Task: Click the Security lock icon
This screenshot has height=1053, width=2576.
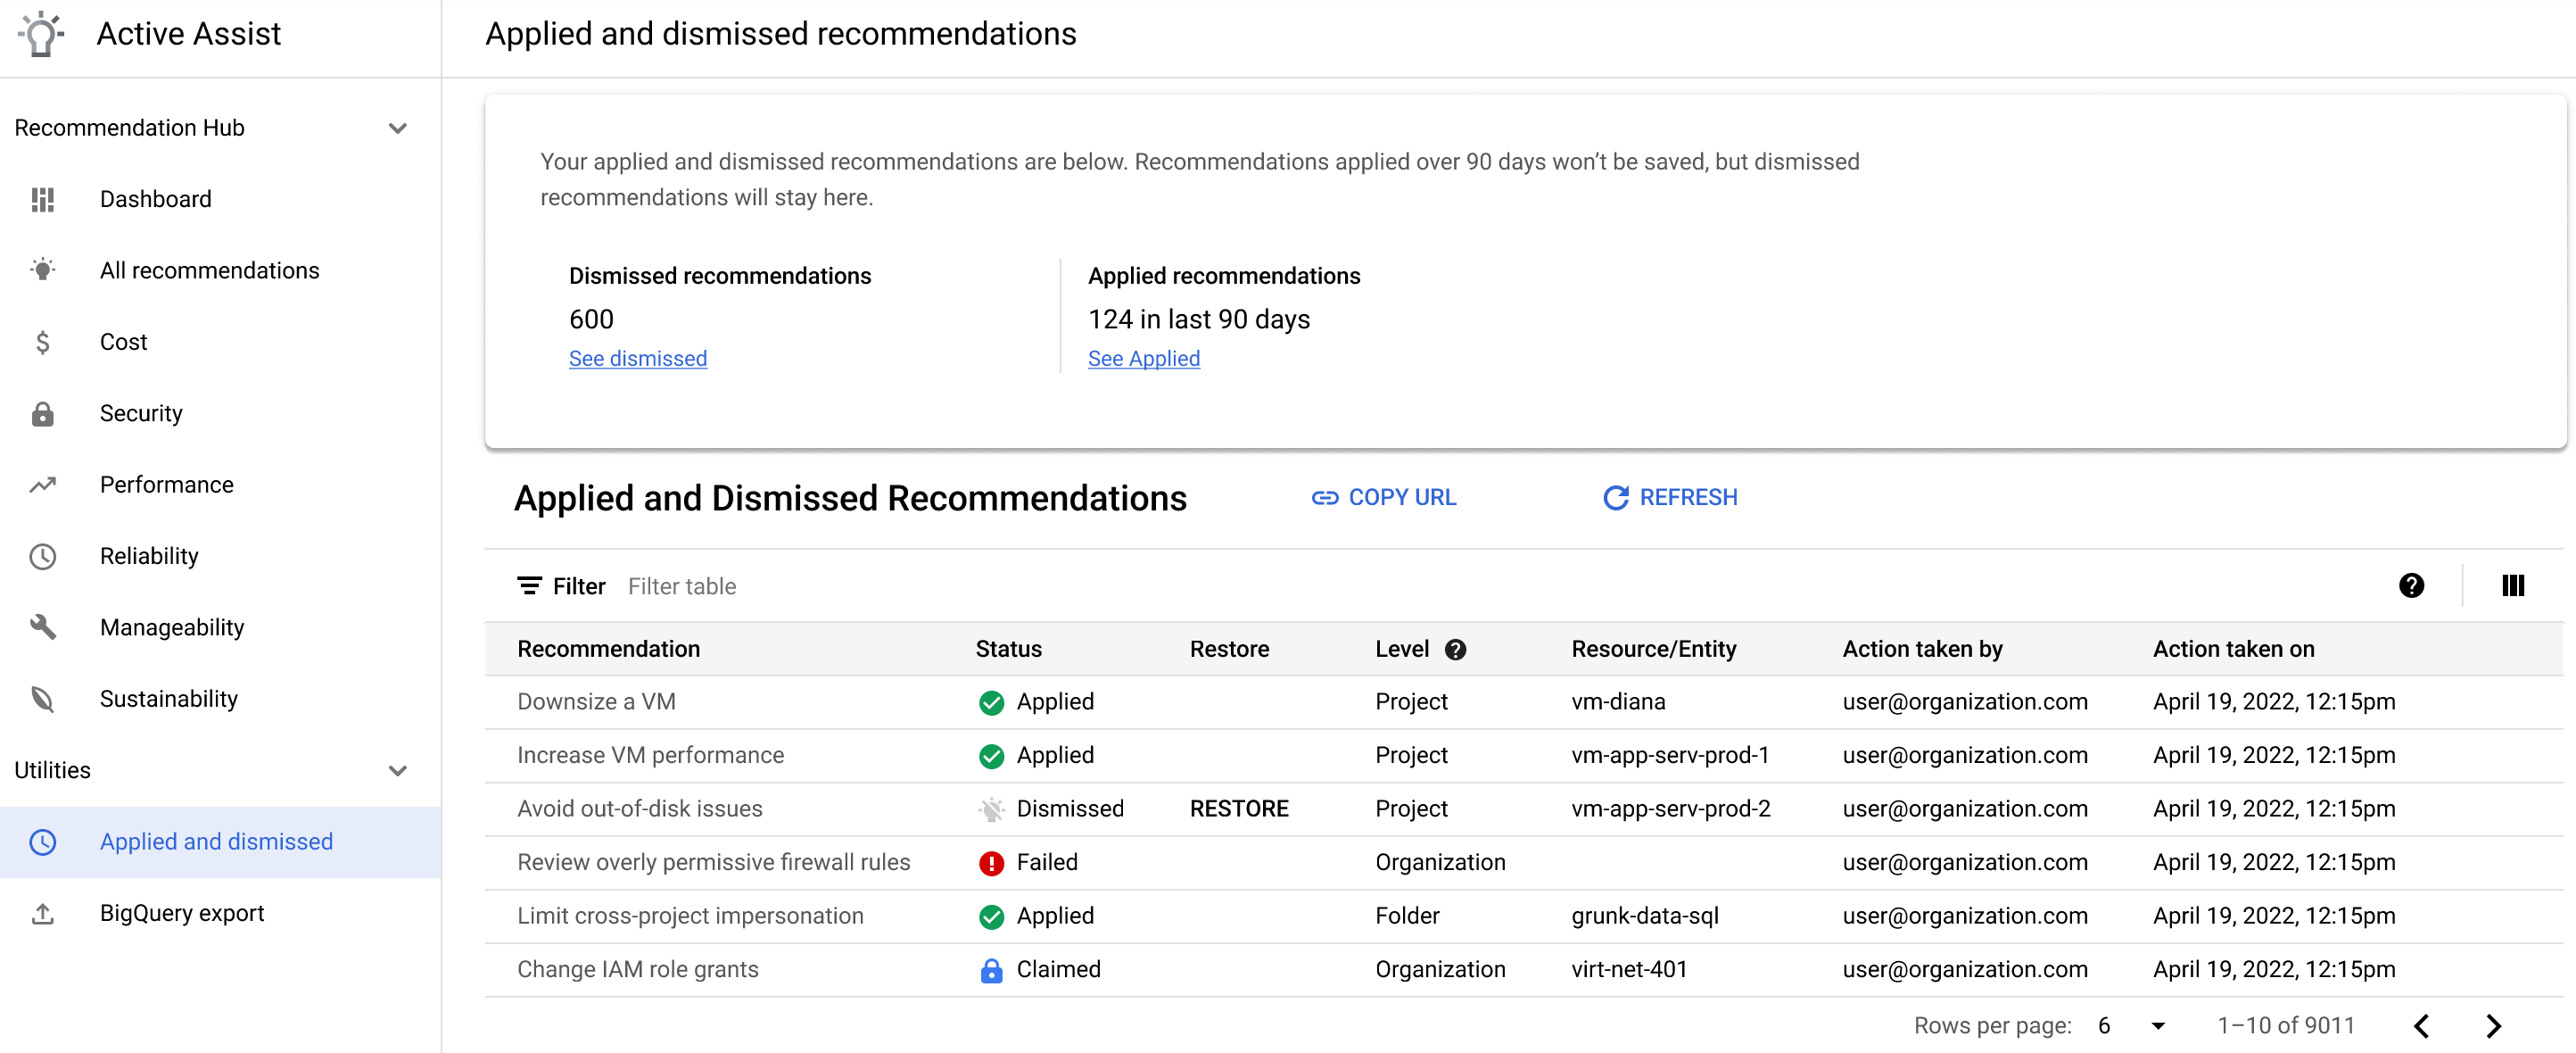Action: (x=45, y=414)
